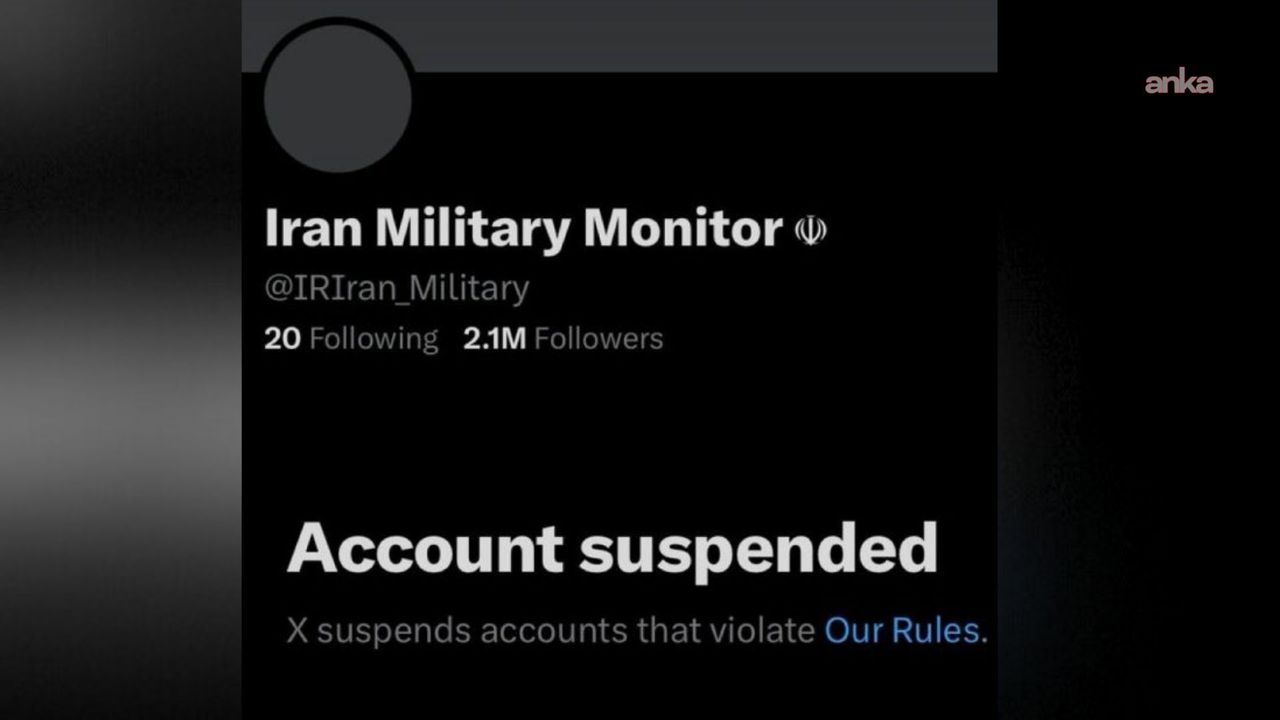
Task: Click the empty profile avatar circle
Action: pyautogui.click(x=338, y=100)
